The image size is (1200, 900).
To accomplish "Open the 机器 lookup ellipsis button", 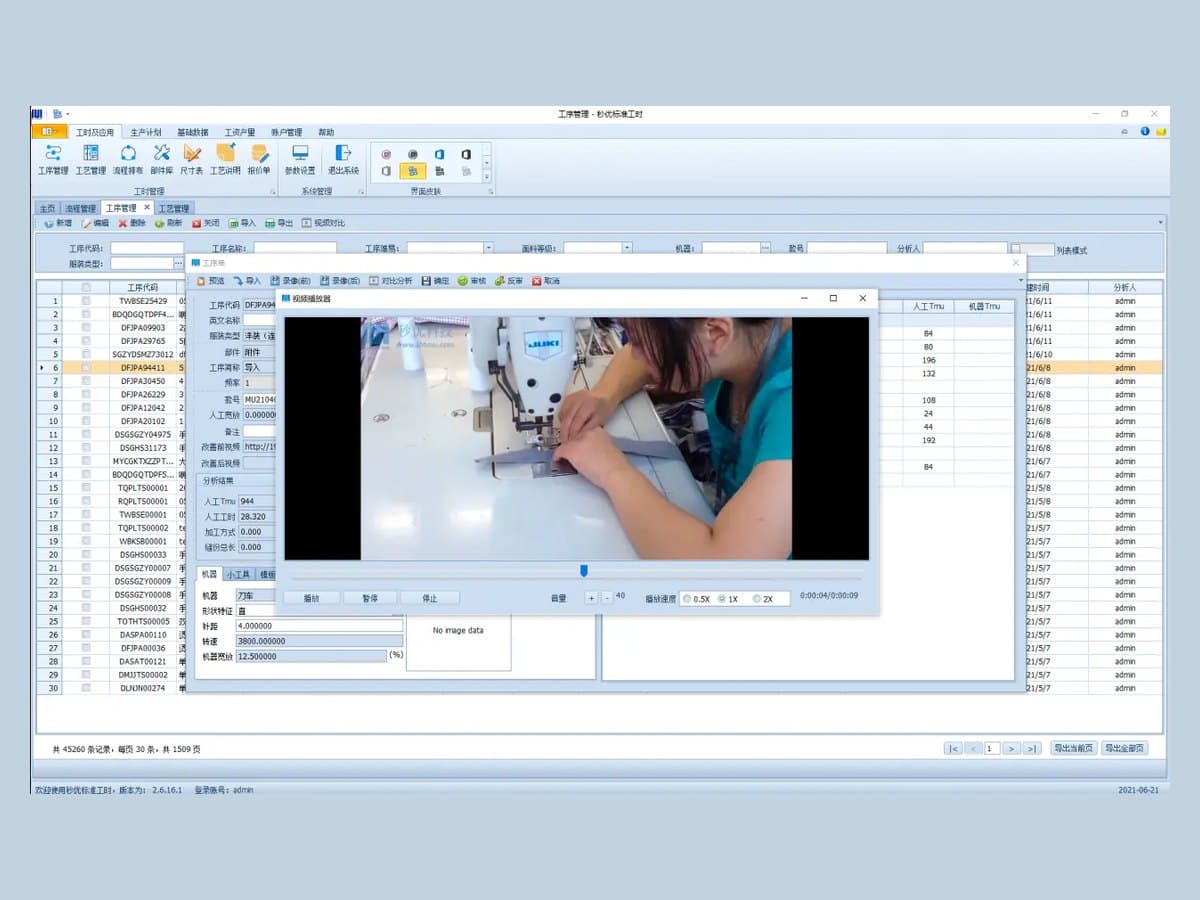I will pos(765,248).
